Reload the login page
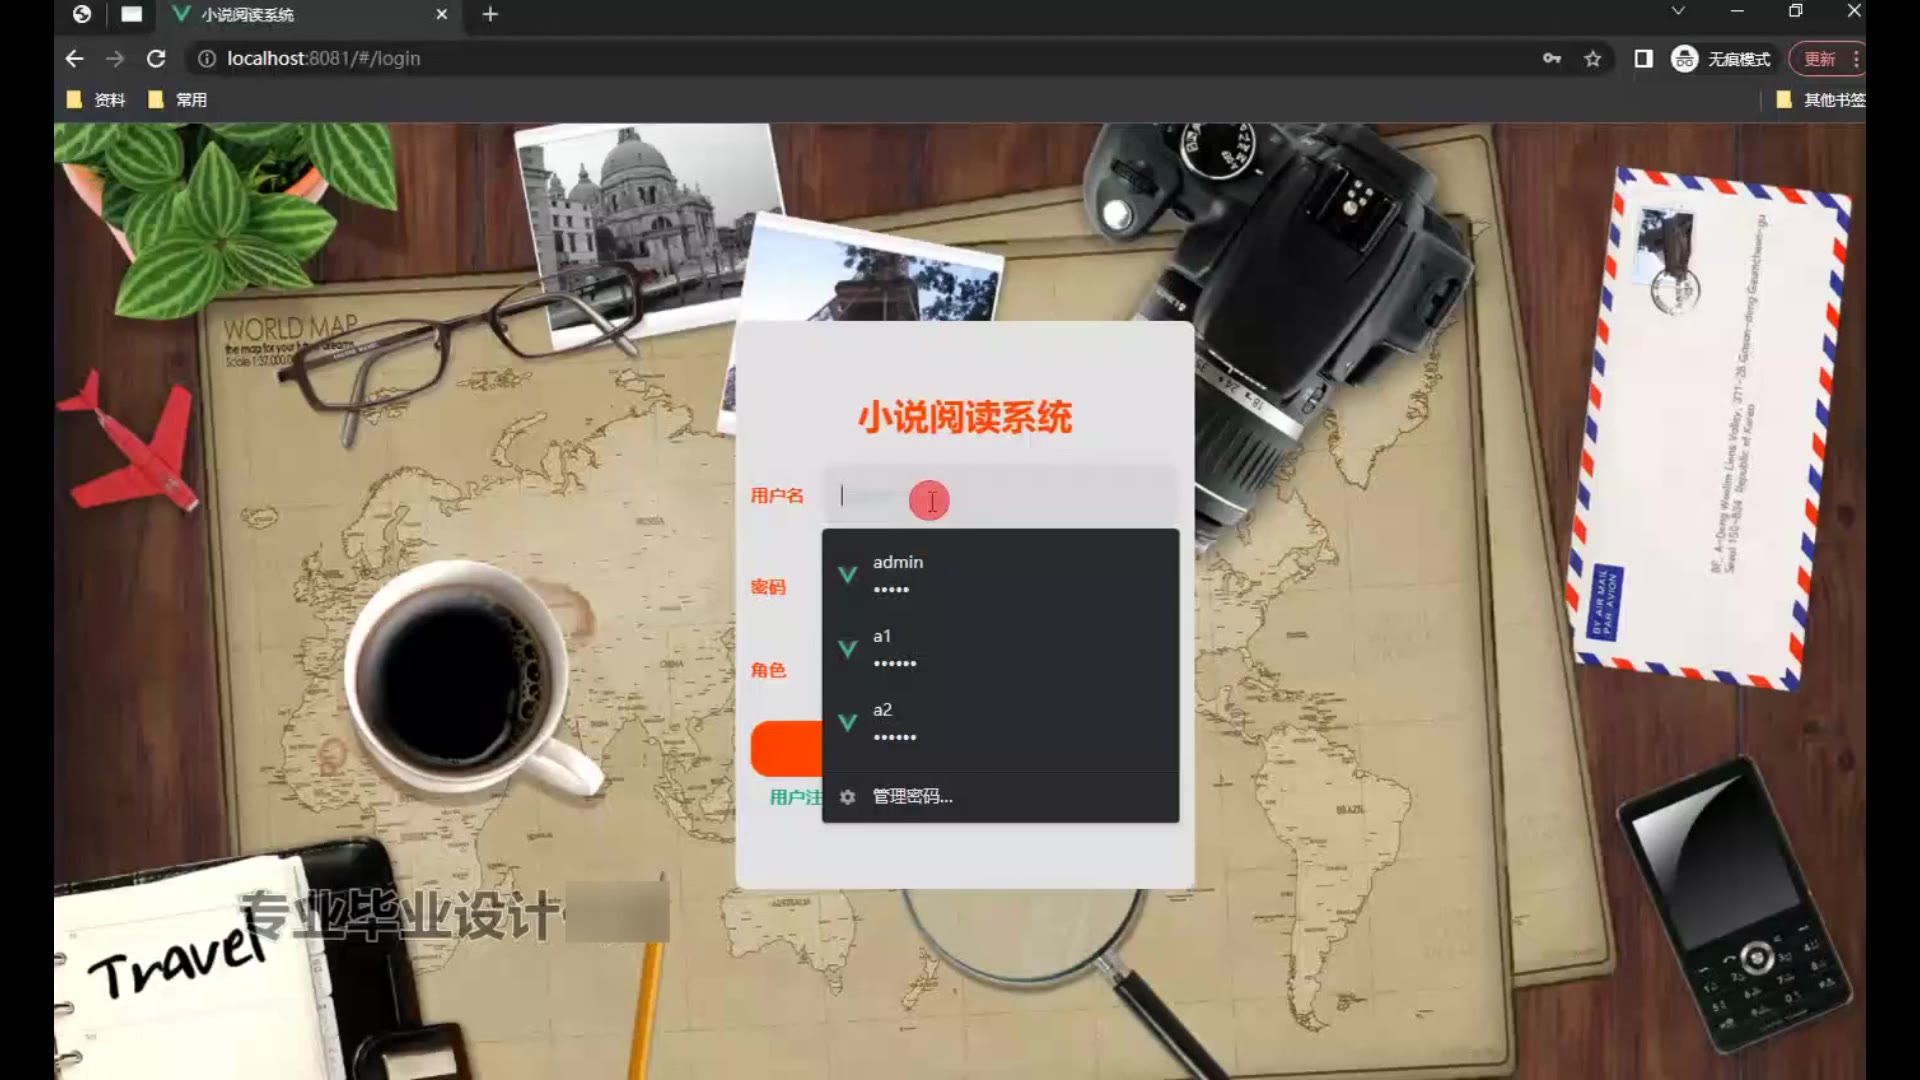Screen dimensions: 1920x1080 tap(156, 59)
